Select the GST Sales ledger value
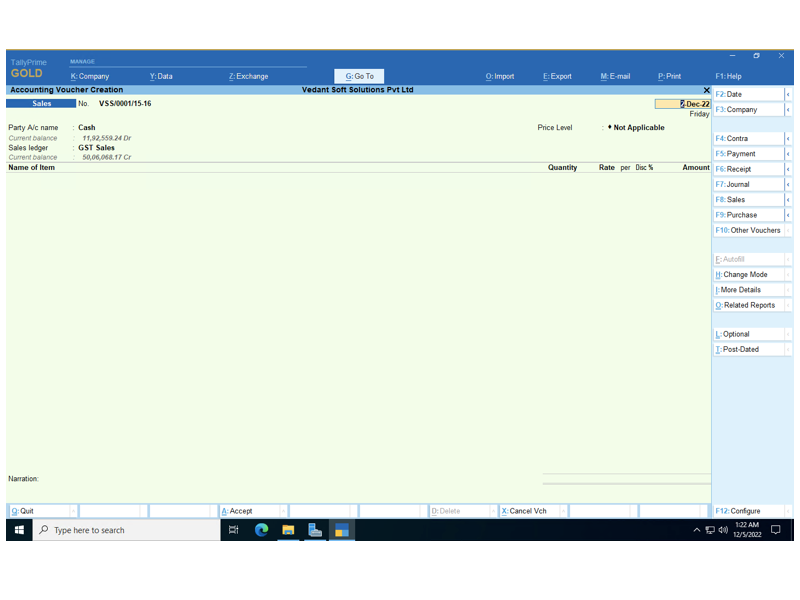The height and width of the screenshot is (600, 800). (x=96, y=148)
